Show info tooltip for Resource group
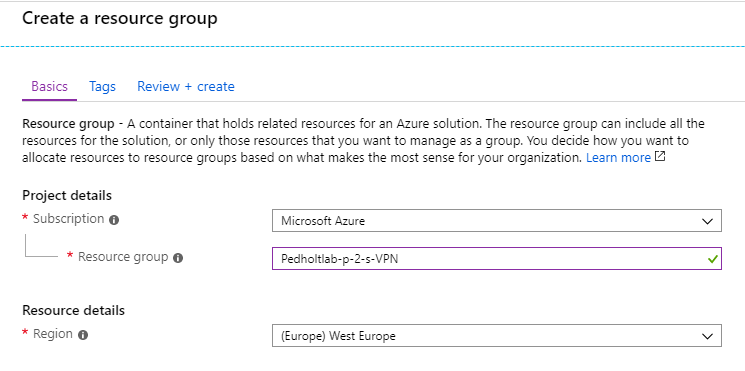Viewport: 745px width, 371px height. (x=178, y=258)
